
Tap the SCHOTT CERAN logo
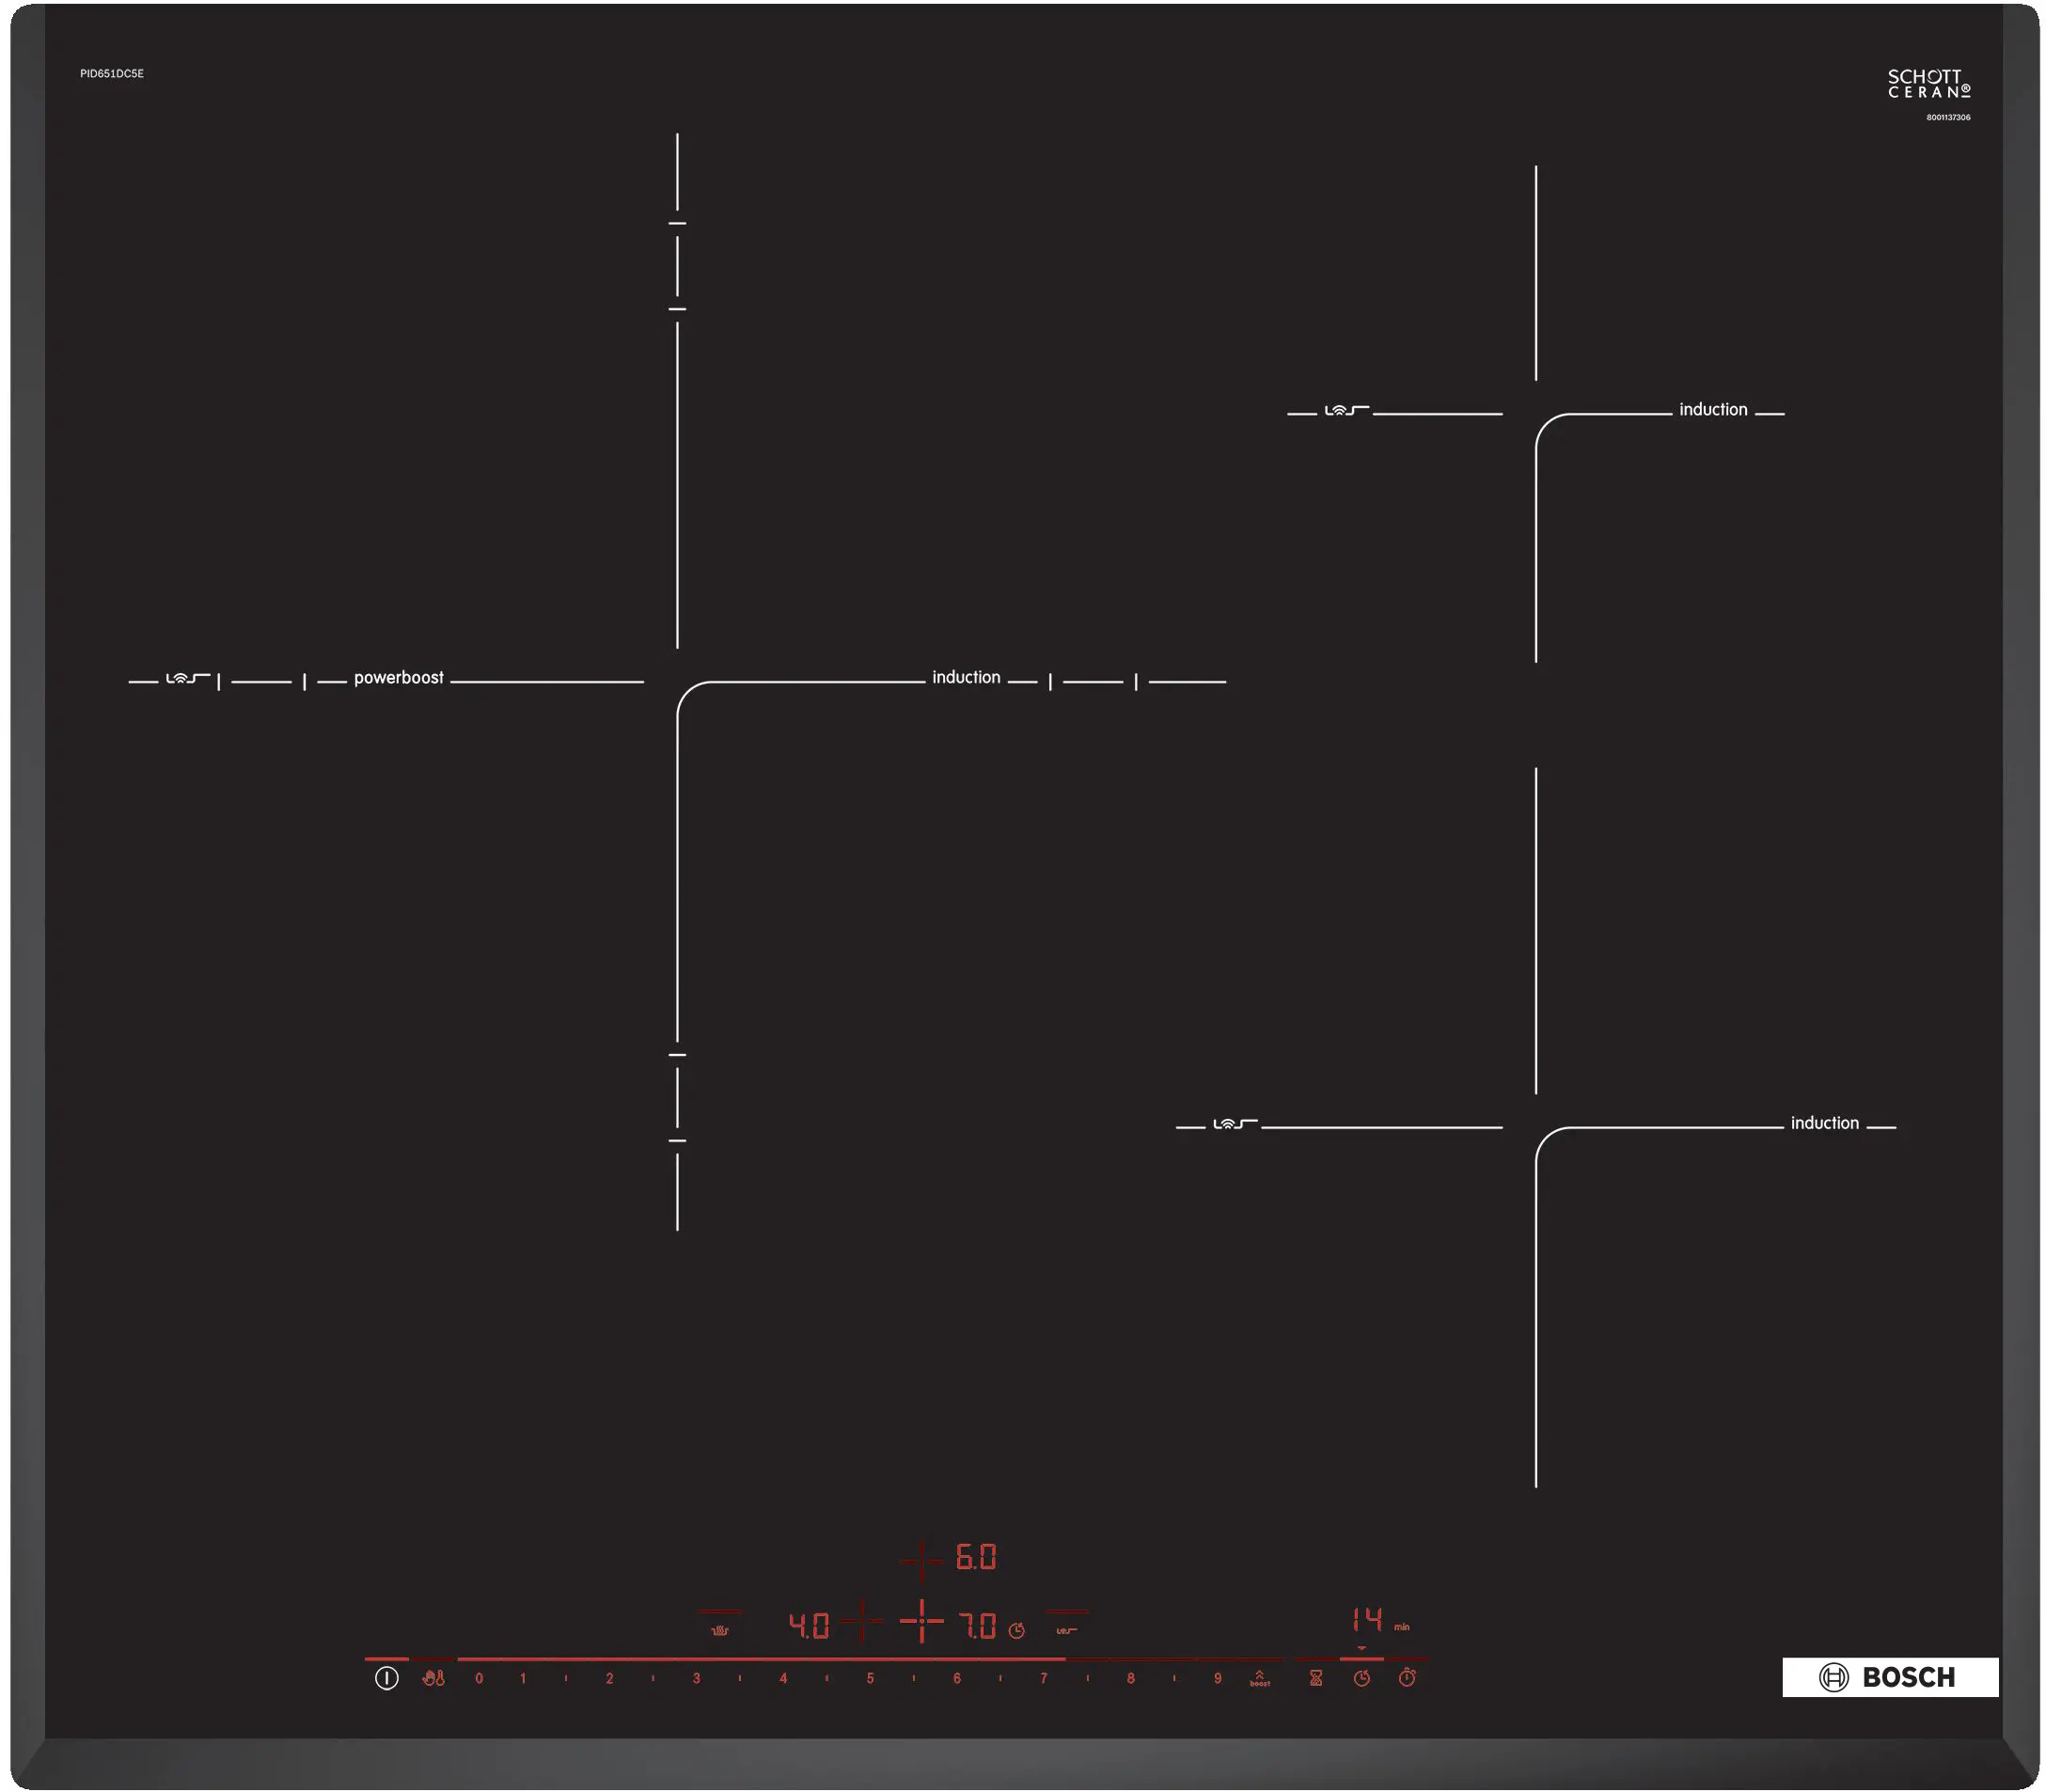(1927, 84)
